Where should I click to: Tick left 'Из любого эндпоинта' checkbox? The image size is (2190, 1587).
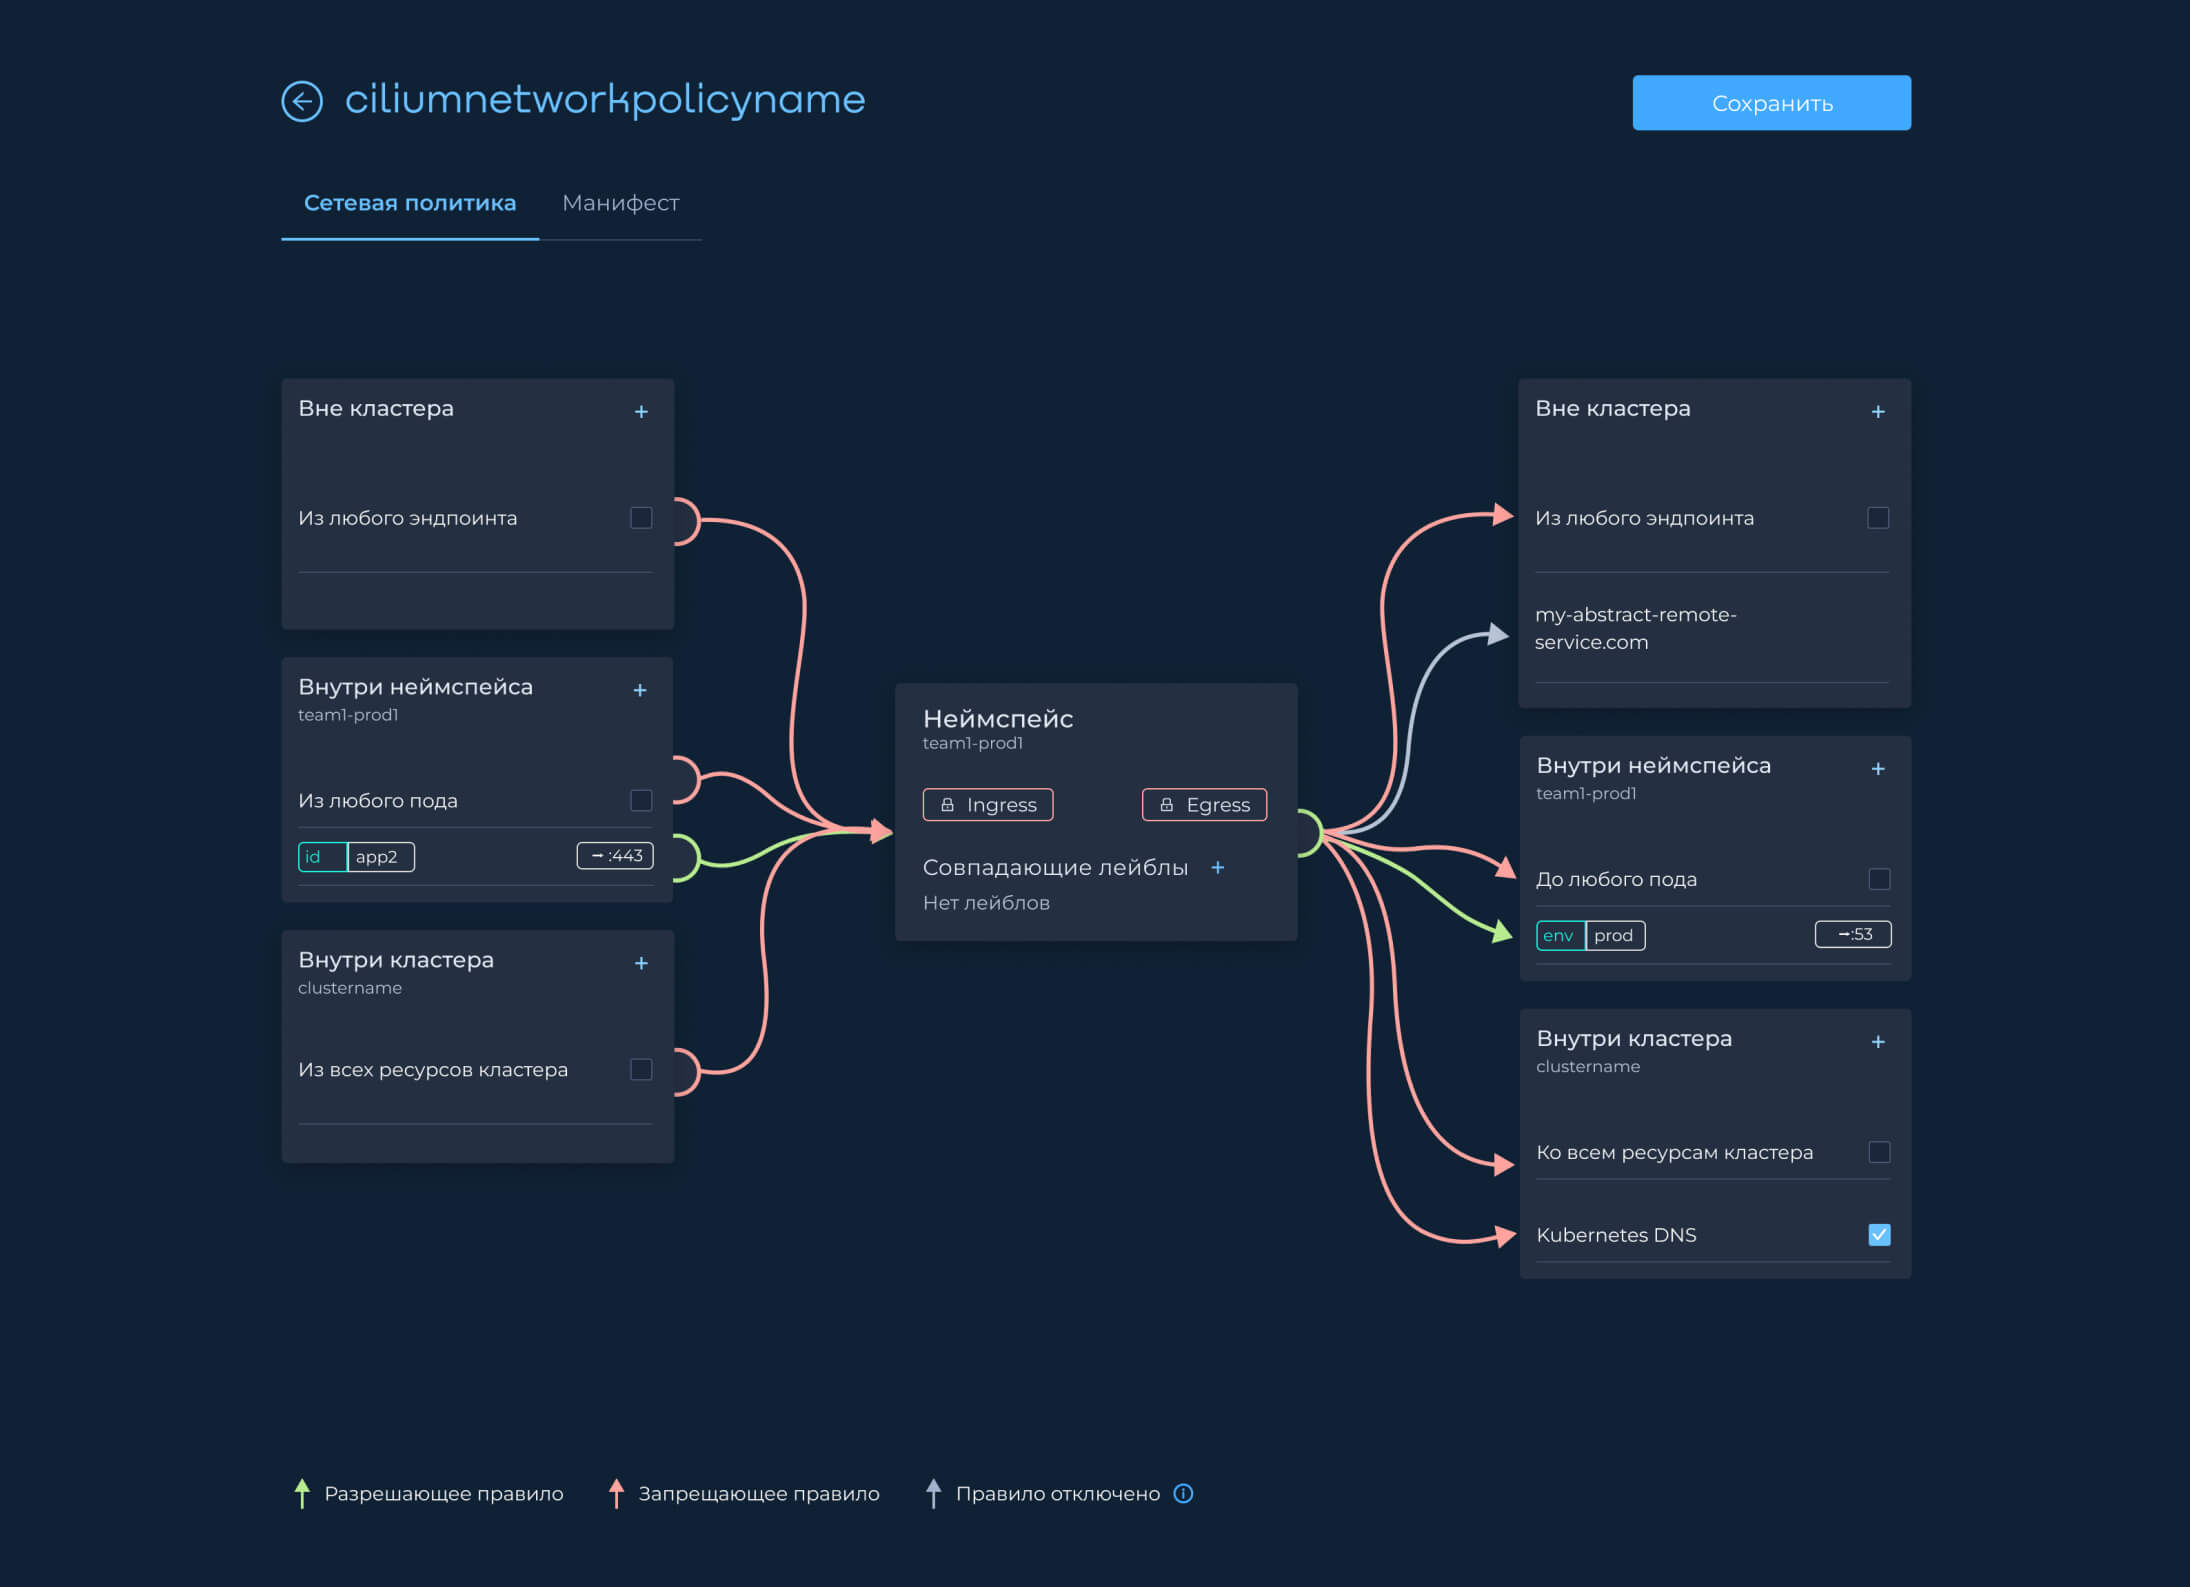tap(641, 518)
